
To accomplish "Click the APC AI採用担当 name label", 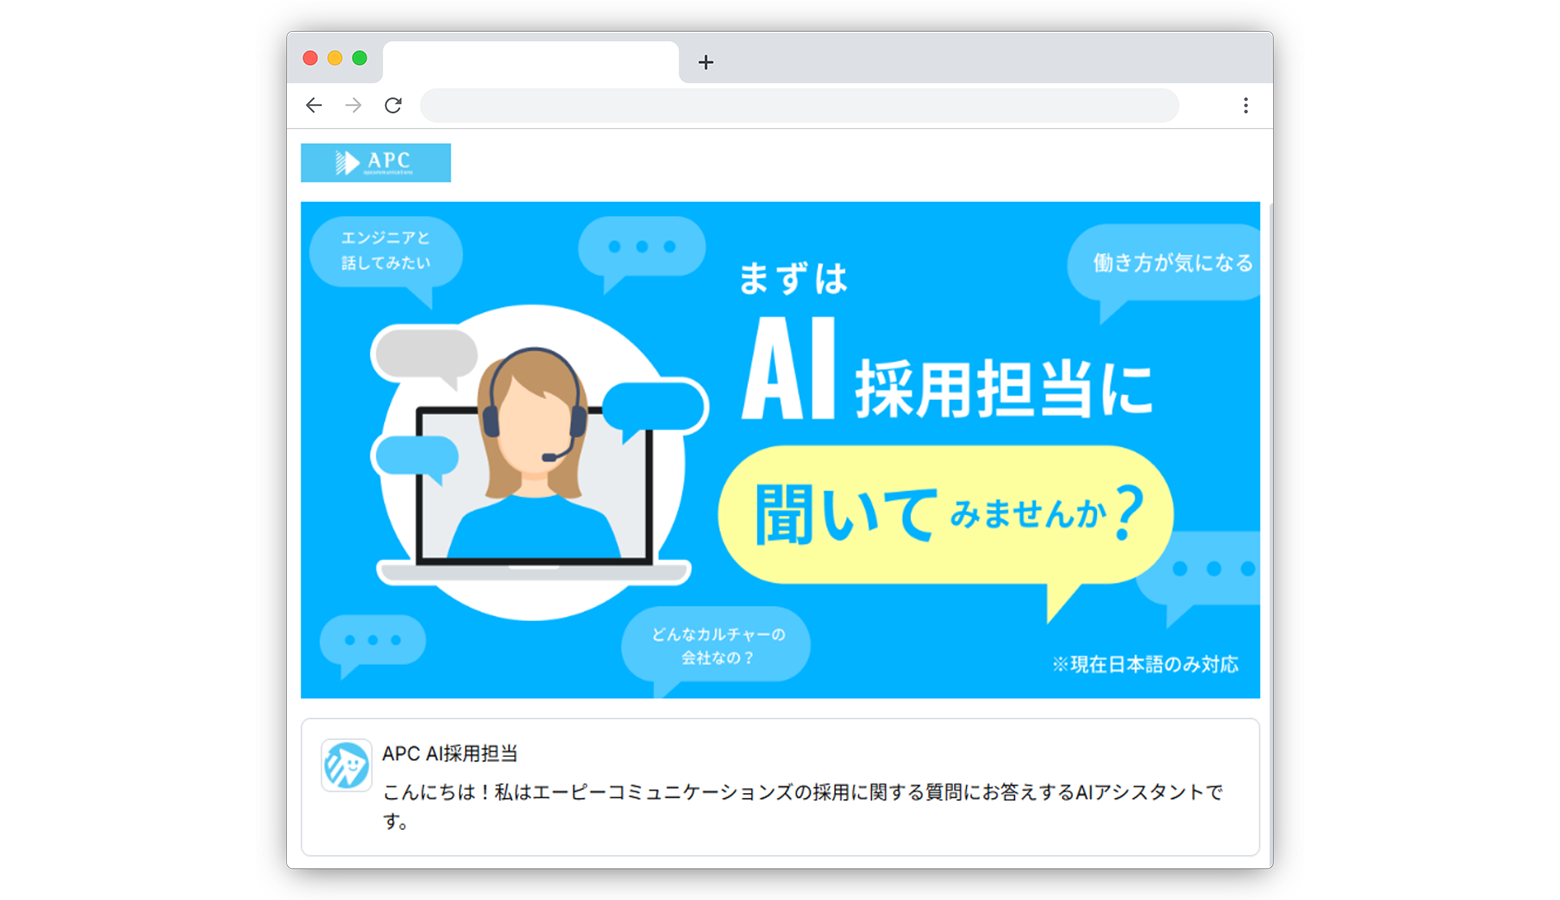I will pyautogui.click(x=450, y=754).
